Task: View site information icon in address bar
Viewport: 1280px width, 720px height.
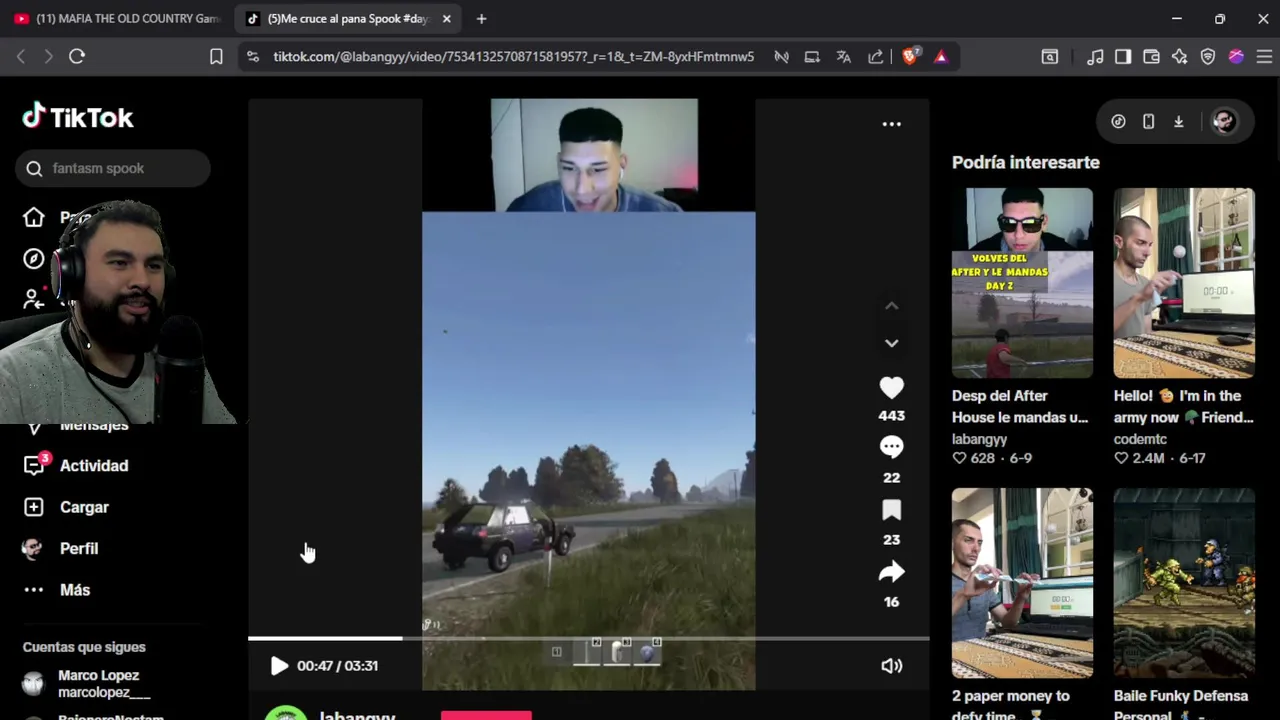Action: [x=252, y=57]
